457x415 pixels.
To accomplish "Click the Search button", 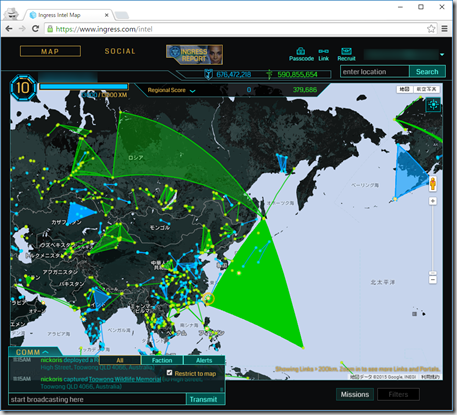I will [427, 72].
